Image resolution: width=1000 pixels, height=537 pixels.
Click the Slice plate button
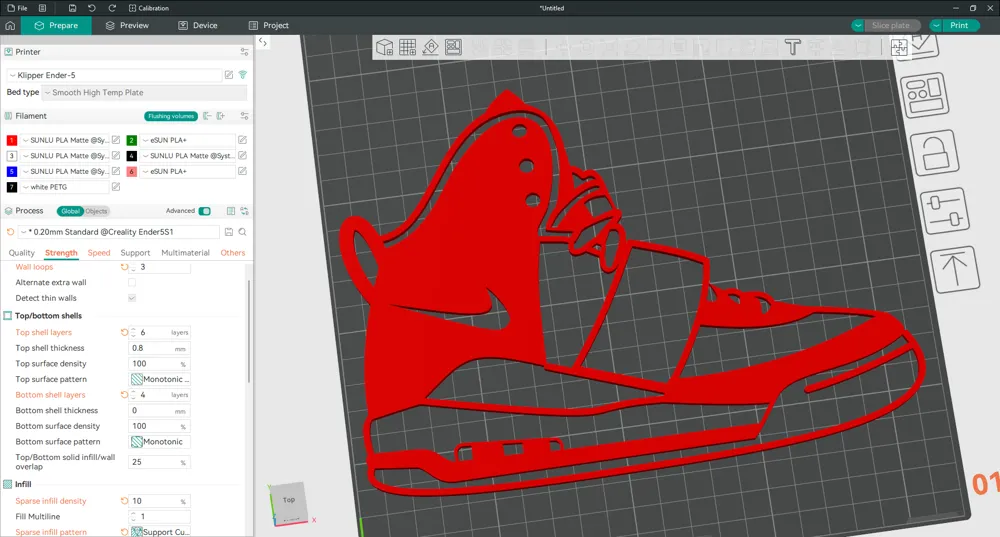[892, 26]
